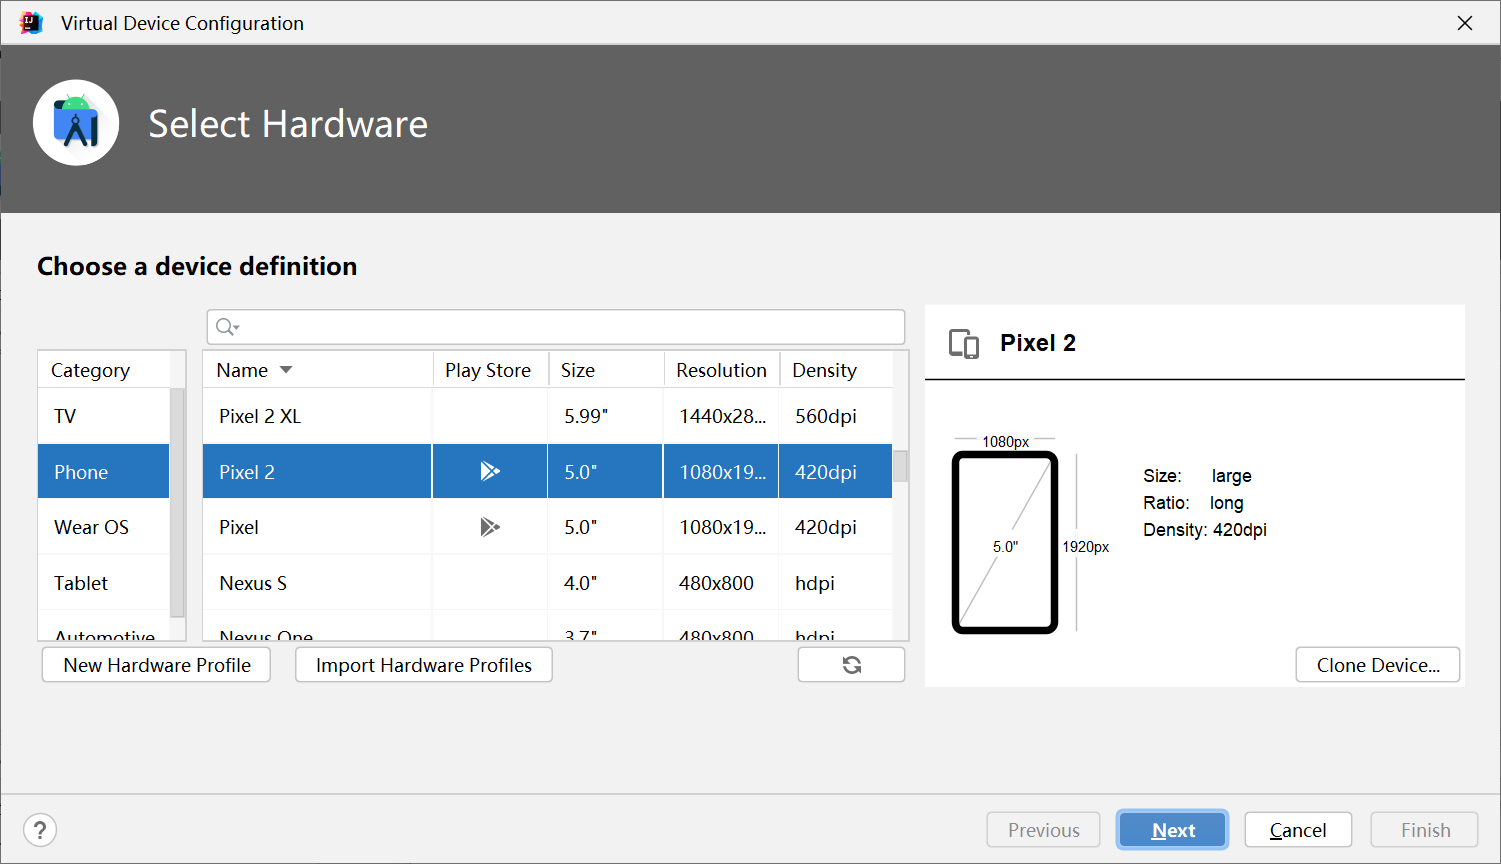1501x864 pixels.
Task: Select the Nexus S device row
Action: click(548, 583)
